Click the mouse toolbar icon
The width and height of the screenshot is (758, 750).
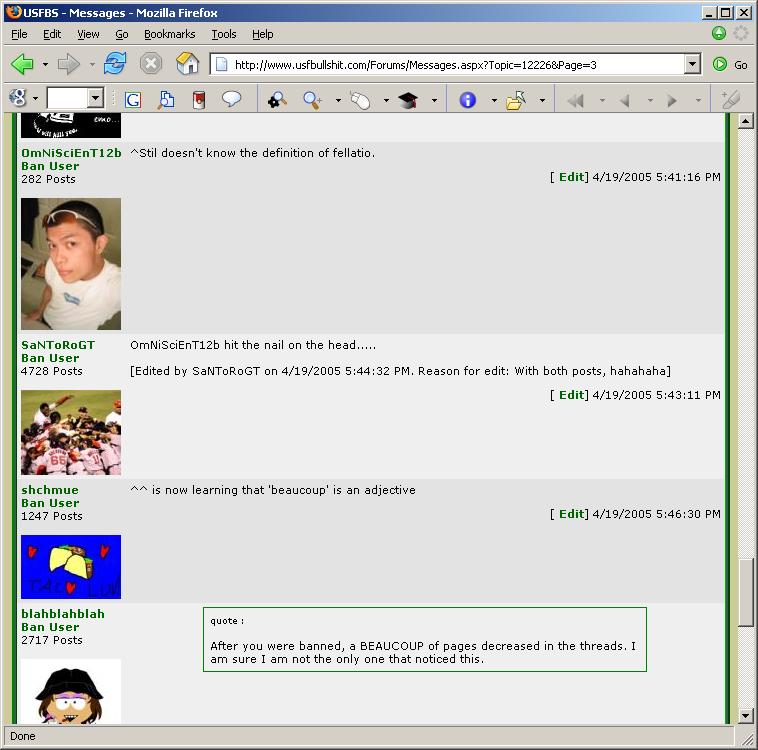point(360,100)
